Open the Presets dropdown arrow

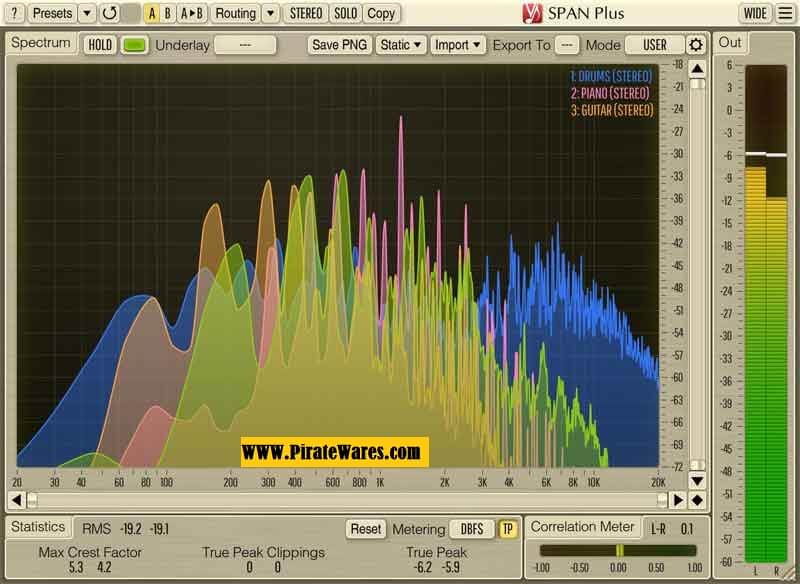(x=87, y=13)
